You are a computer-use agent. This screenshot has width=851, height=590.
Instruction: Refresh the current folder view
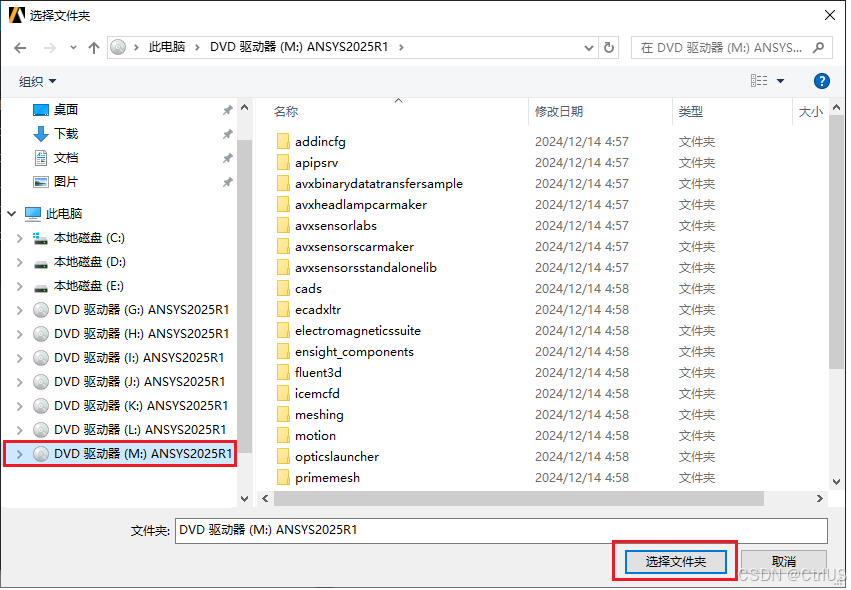(609, 48)
